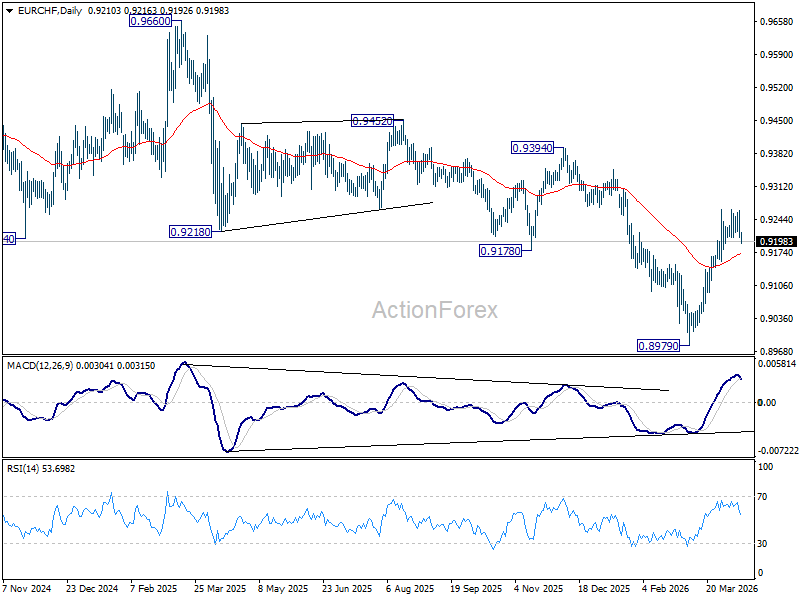Click the 0.96580 price axis value
800x600 pixels.
pos(777,21)
